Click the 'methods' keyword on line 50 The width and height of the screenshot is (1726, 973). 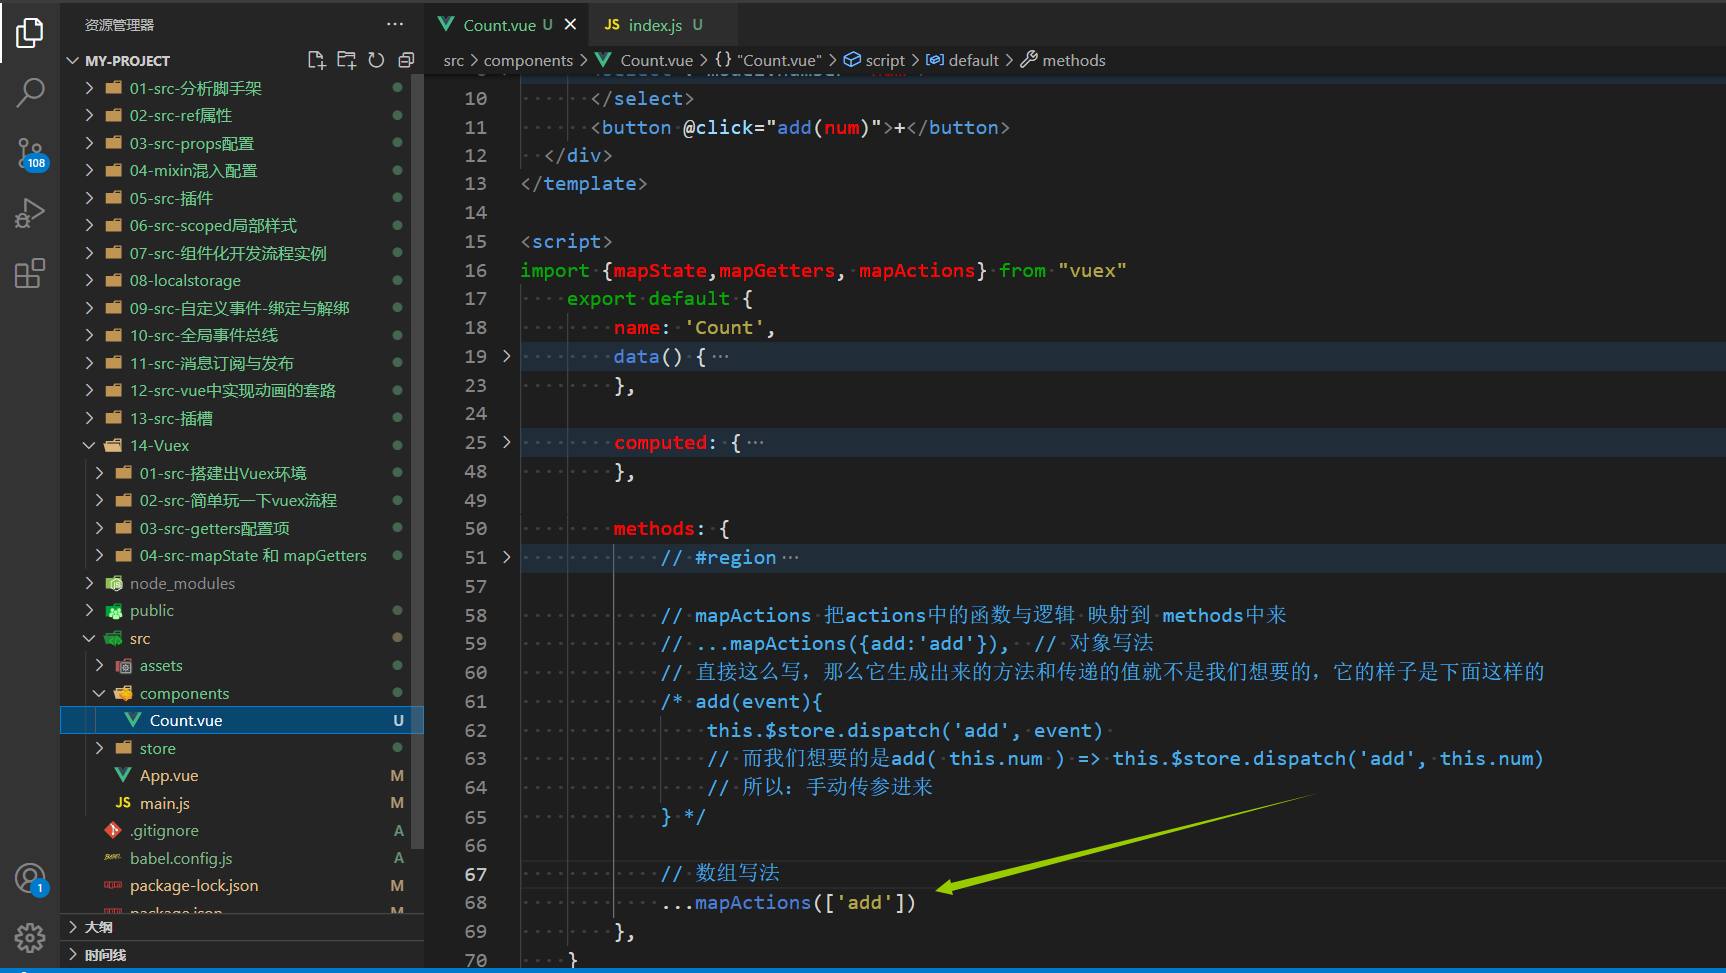click(654, 528)
